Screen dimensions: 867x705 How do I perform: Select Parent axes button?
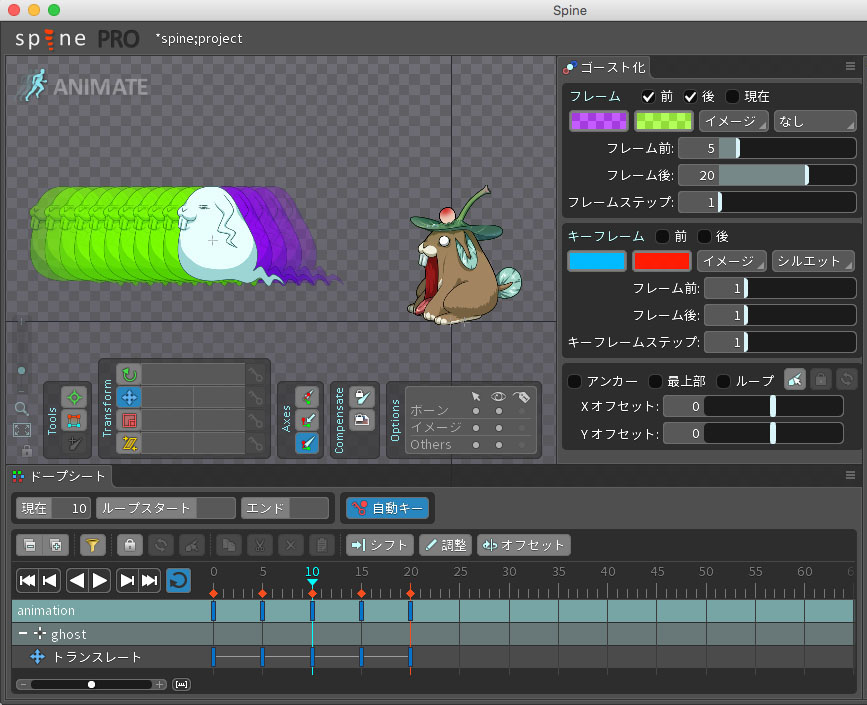(x=307, y=420)
